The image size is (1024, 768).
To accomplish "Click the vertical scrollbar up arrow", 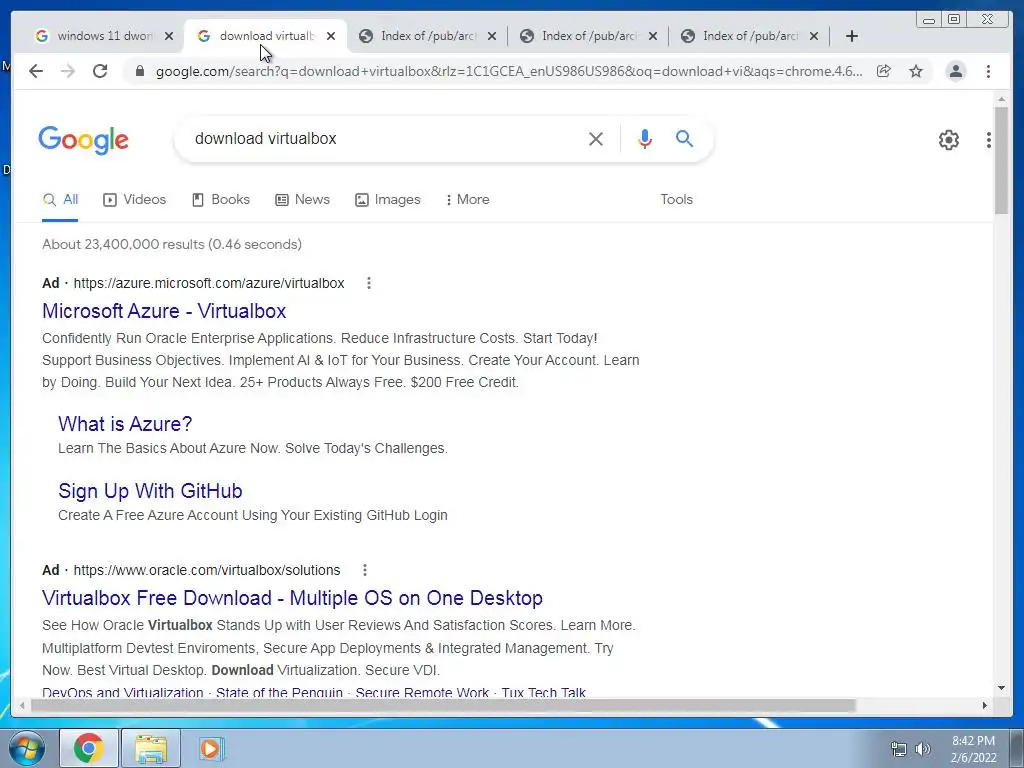I will coord(1001,99).
